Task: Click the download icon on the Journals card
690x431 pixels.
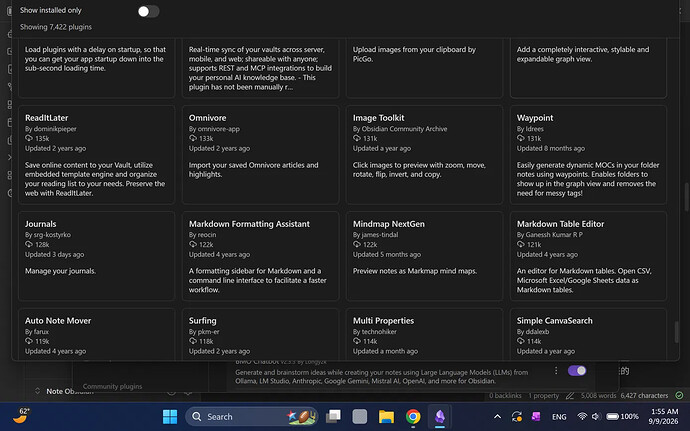Action: [29, 244]
